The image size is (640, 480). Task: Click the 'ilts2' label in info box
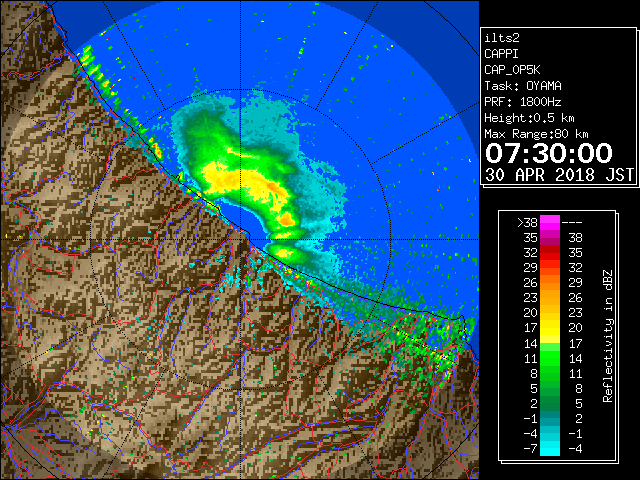502,38
